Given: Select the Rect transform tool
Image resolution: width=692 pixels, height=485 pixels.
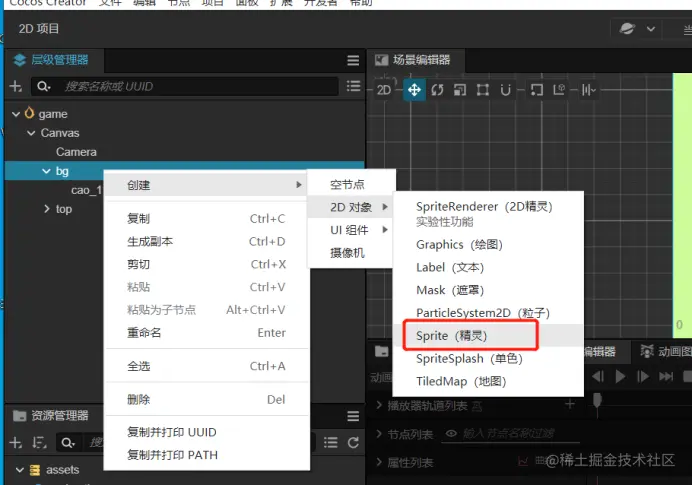Looking at the screenshot, I should point(482,90).
